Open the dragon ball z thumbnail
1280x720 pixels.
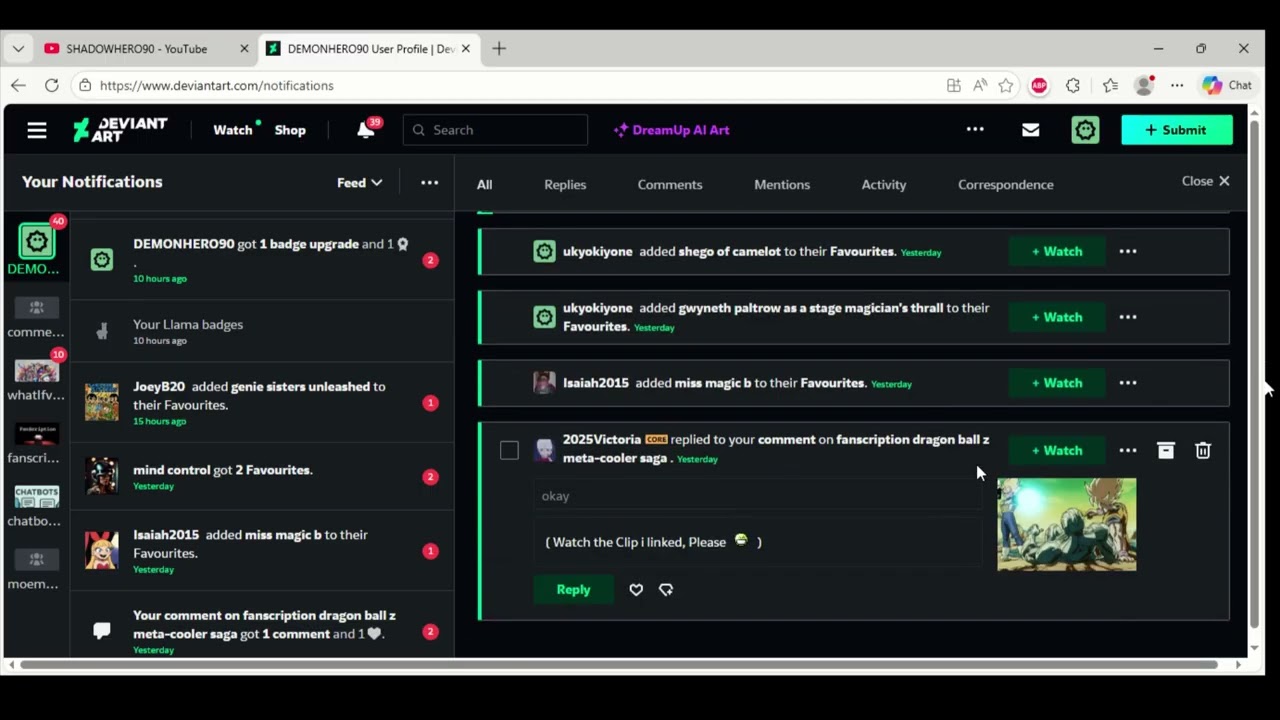[1066, 525]
